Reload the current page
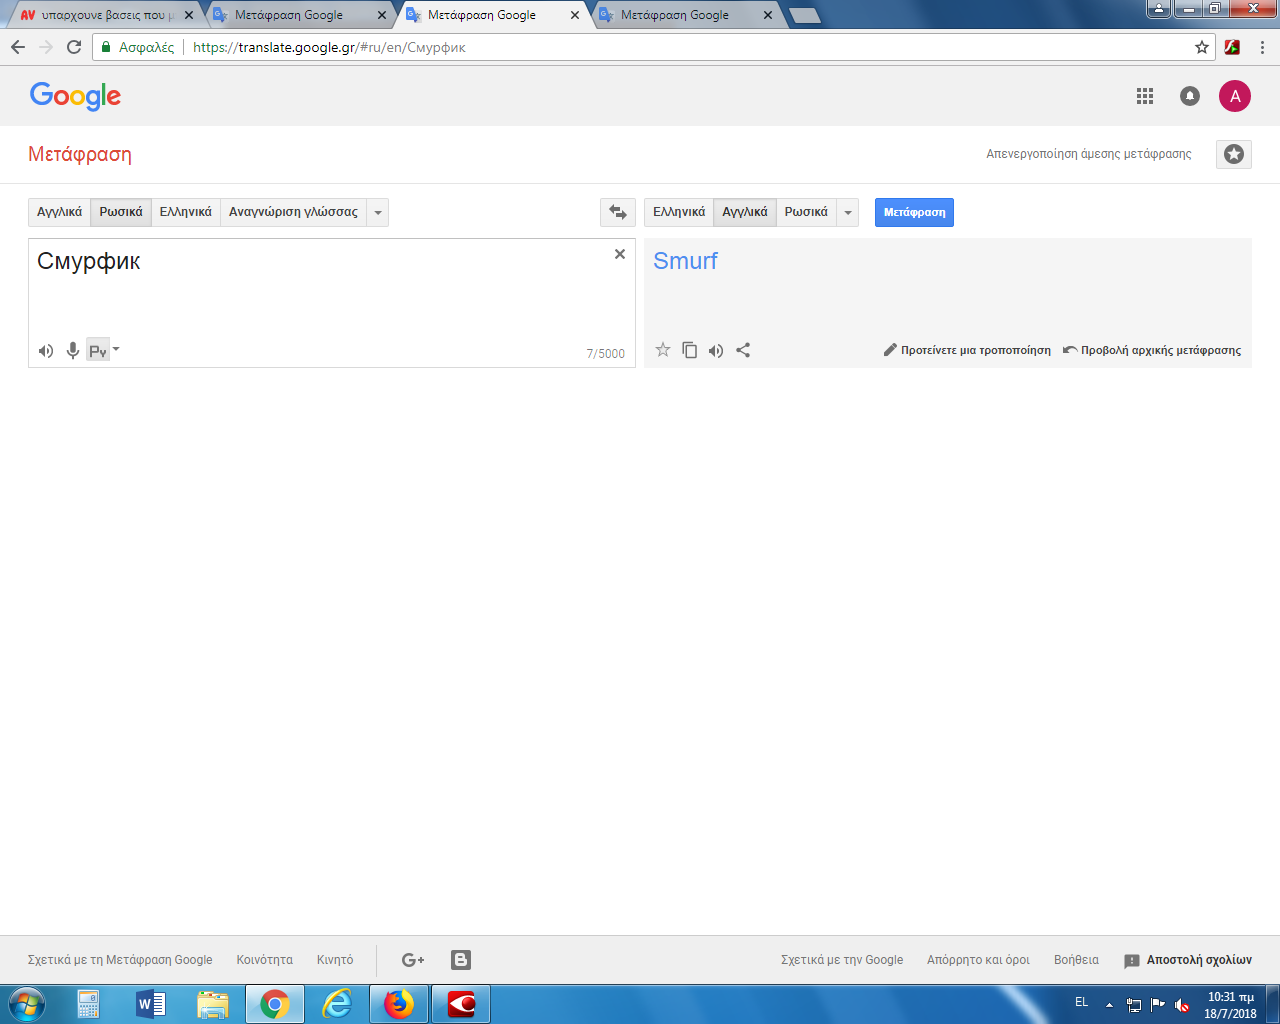The height and width of the screenshot is (1024, 1280). click(74, 47)
